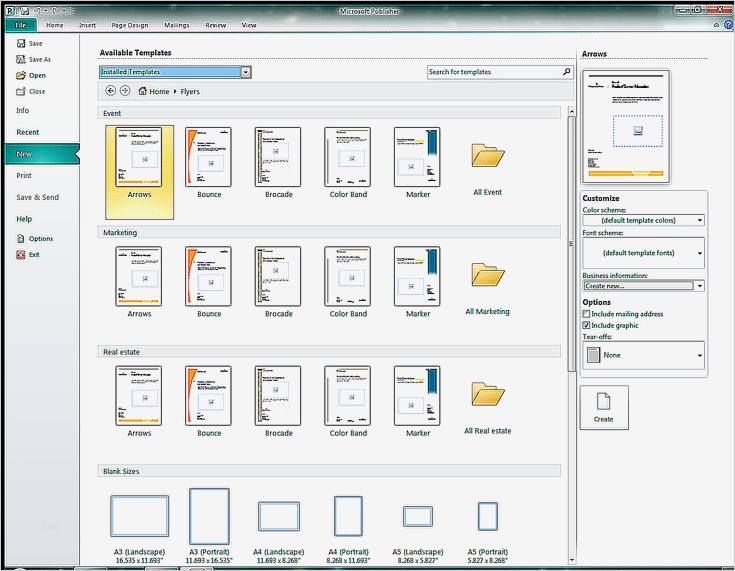Open the Print menu item
This screenshot has width=735, height=571.
(x=24, y=175)
